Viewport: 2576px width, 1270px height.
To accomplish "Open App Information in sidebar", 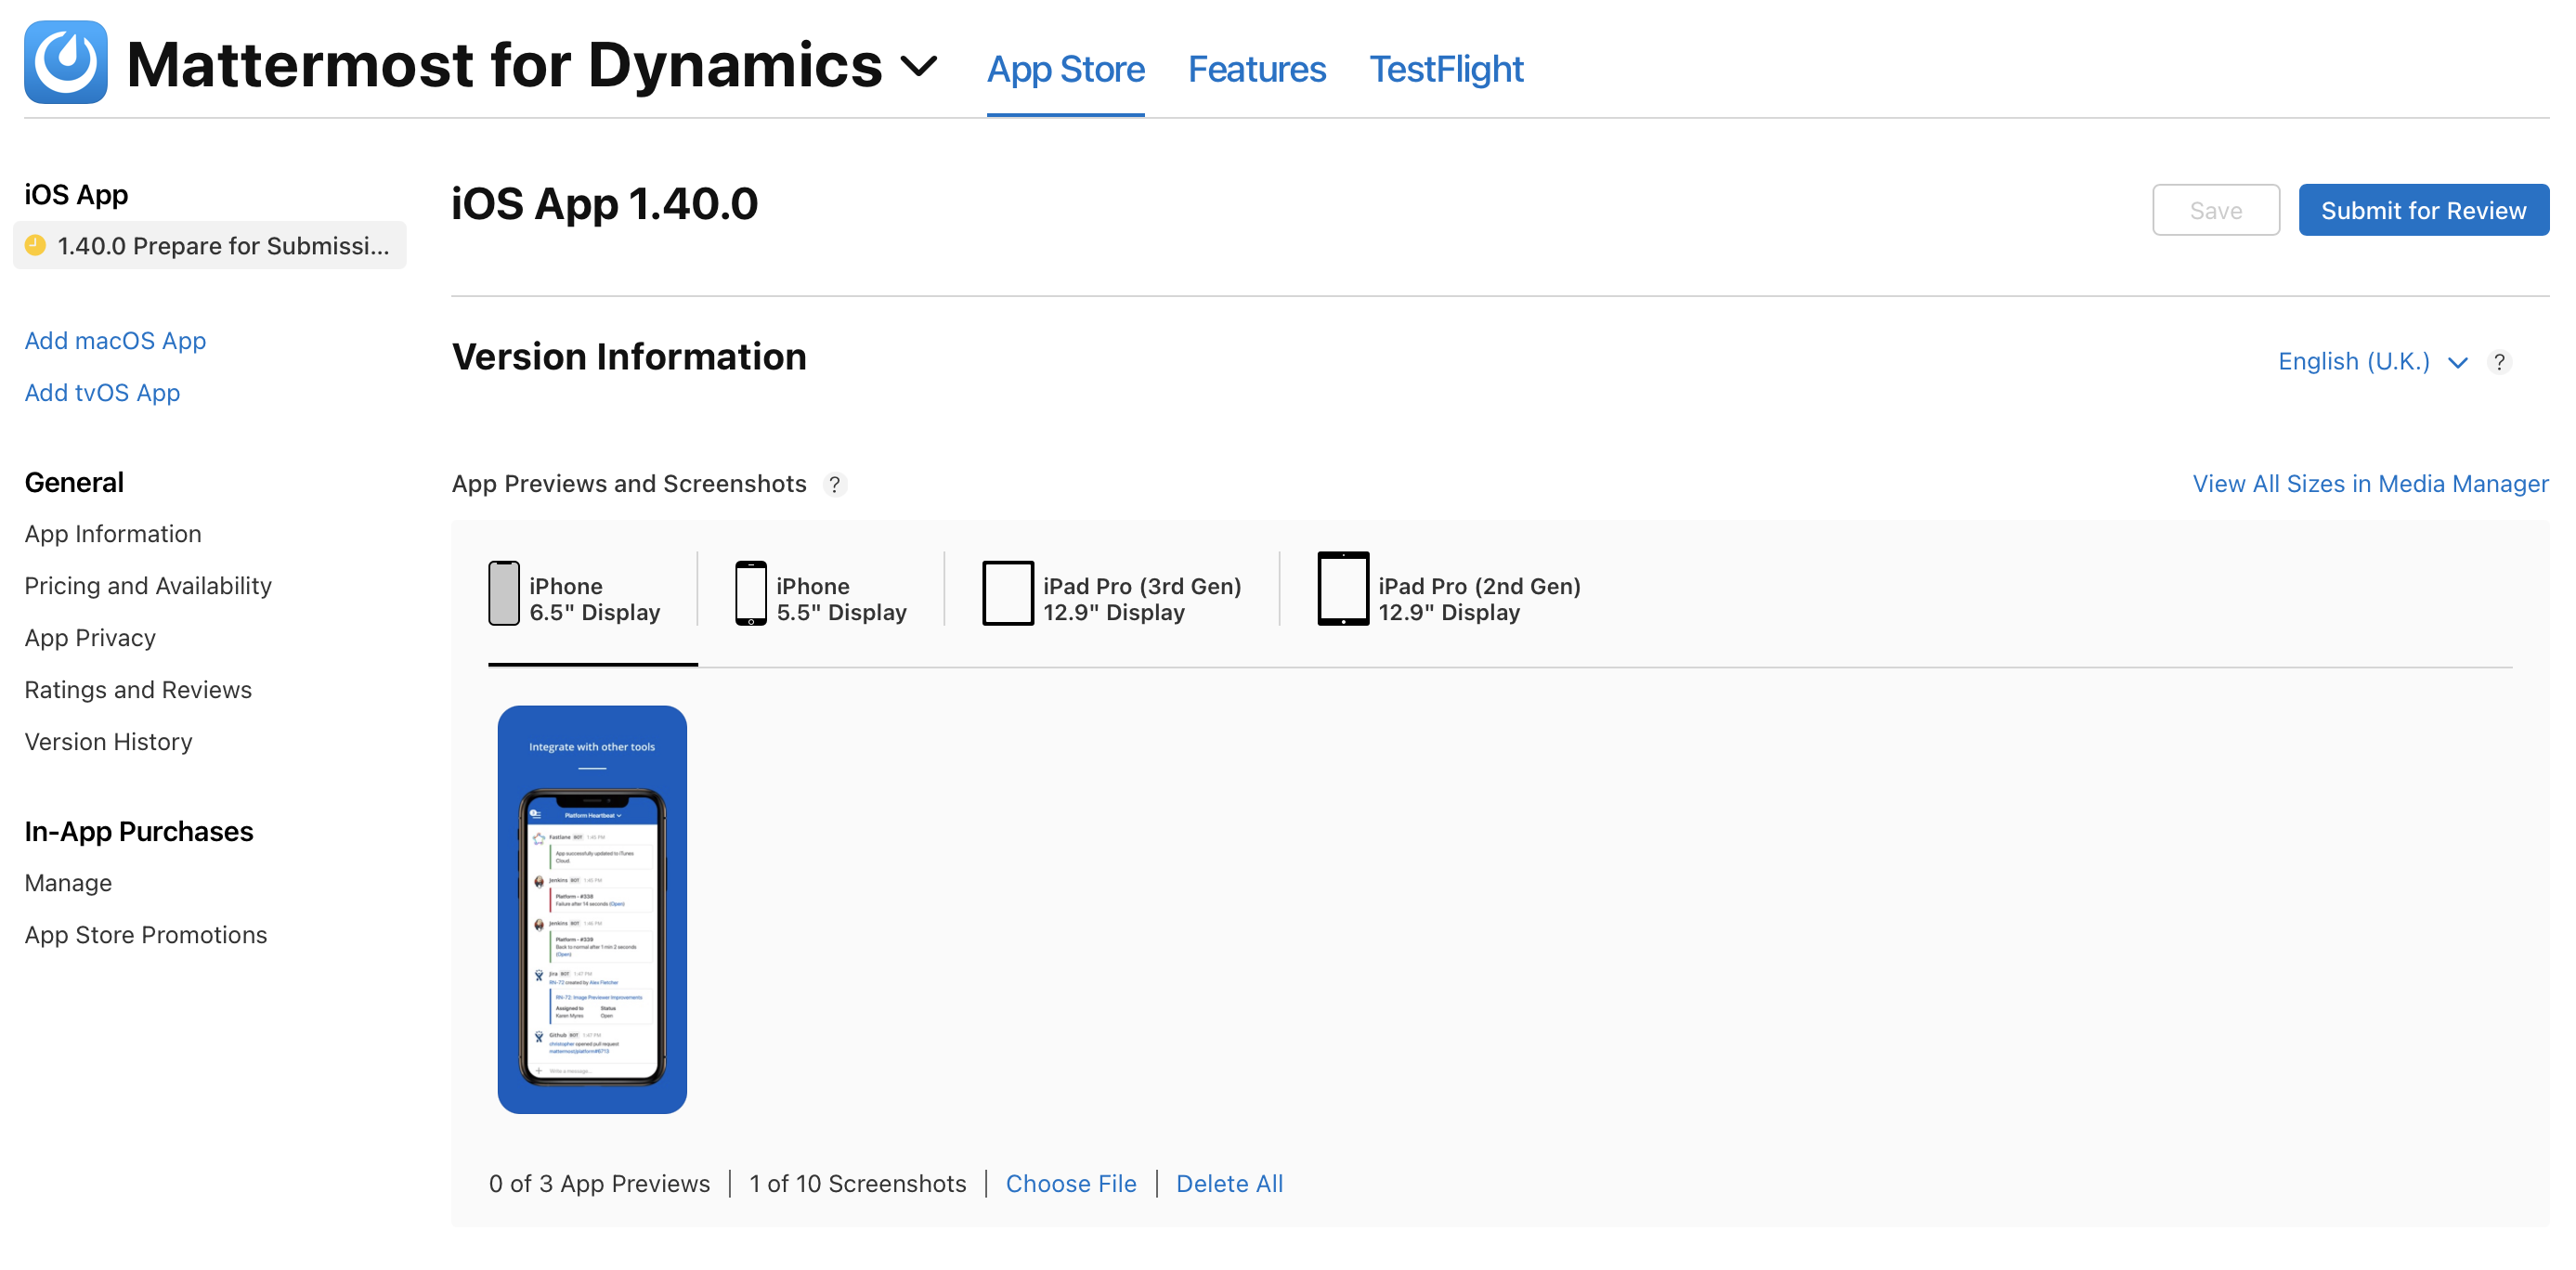I will (113, 534).
